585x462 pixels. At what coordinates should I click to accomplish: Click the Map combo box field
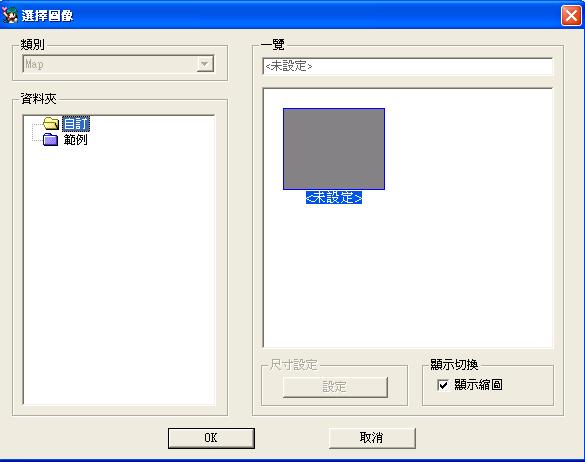coord(118,64)
